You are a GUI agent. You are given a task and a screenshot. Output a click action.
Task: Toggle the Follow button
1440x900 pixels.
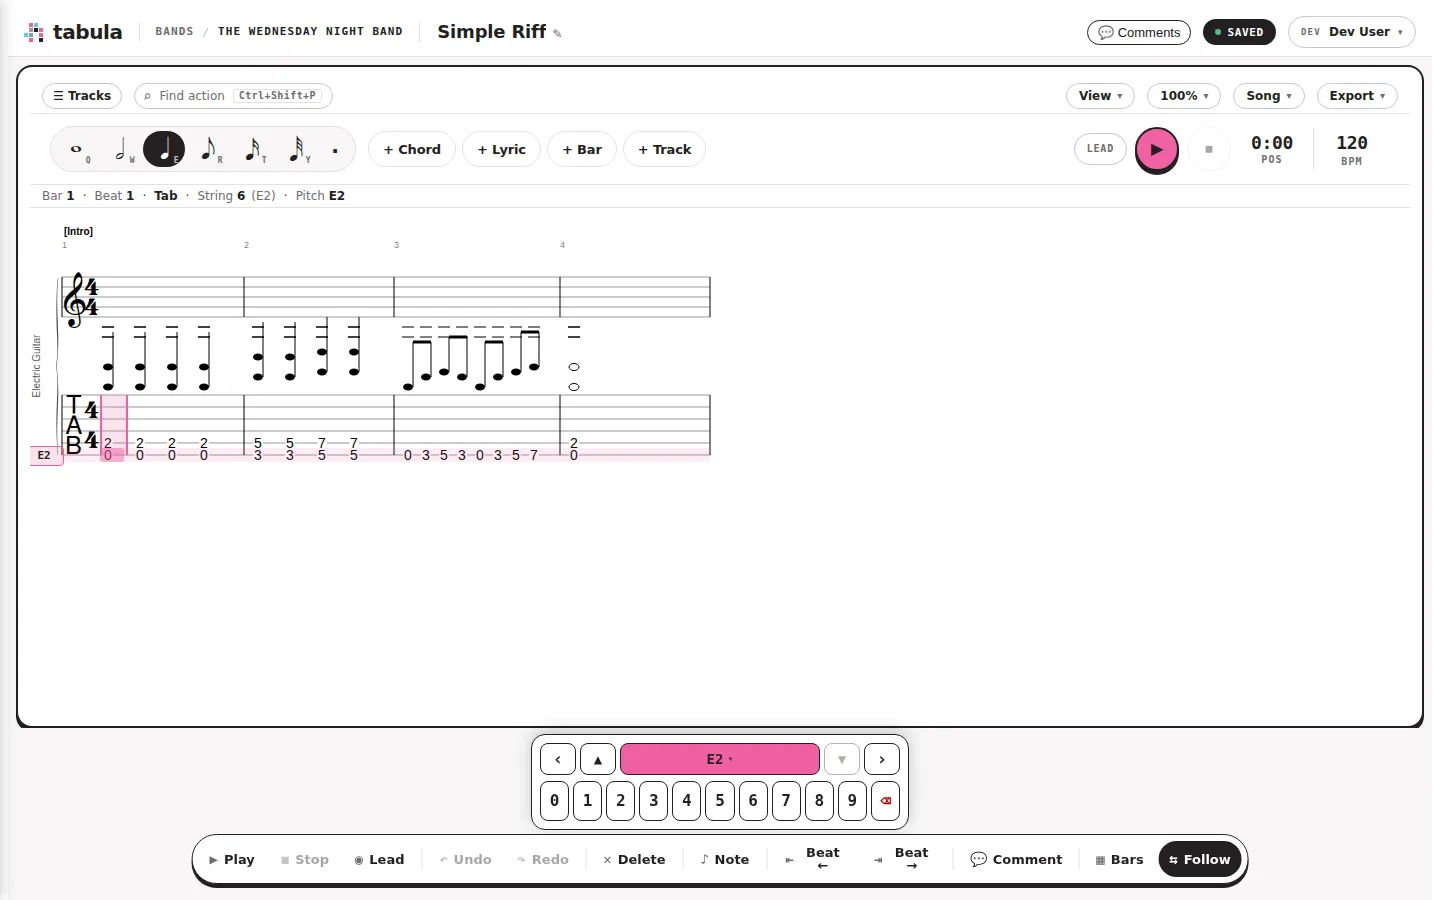(x=1200, y=859)
